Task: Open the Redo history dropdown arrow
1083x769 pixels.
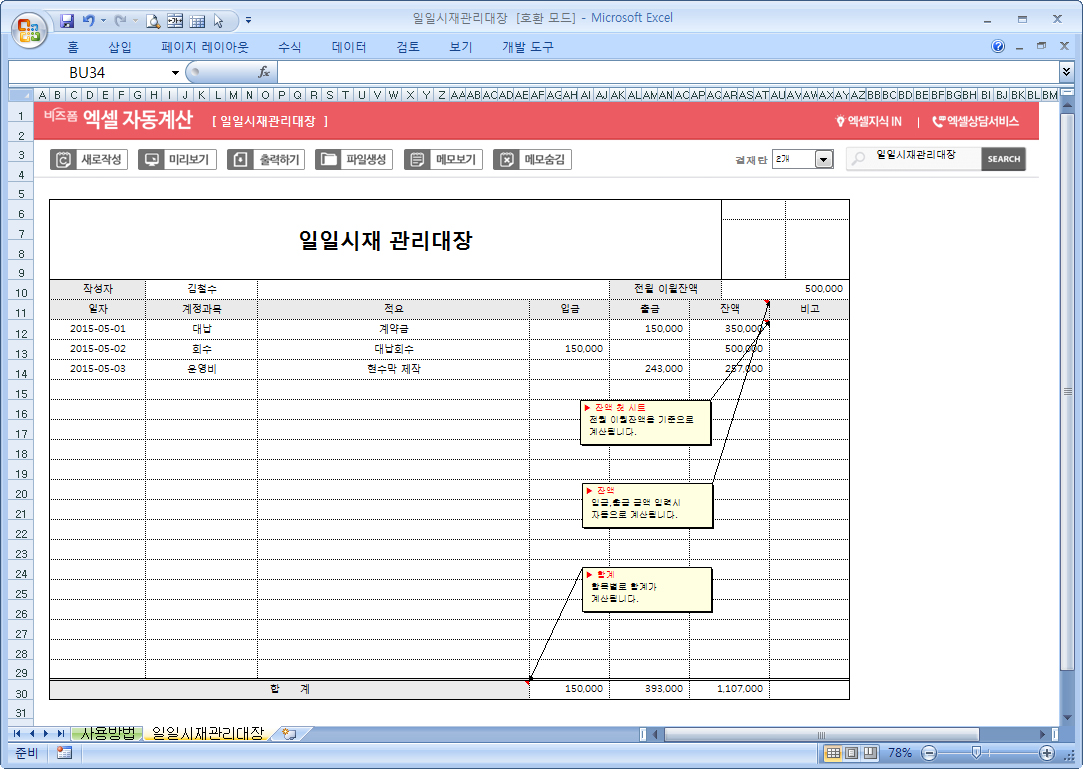Action: click(x=135, y=21)
